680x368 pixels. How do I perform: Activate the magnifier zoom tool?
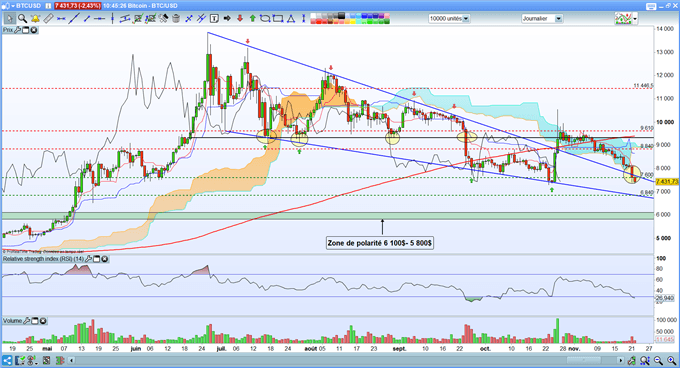coord(23,19)
